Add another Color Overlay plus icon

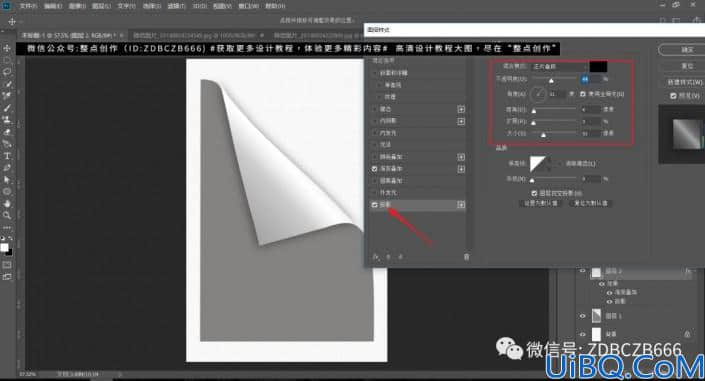pos(461,157)
